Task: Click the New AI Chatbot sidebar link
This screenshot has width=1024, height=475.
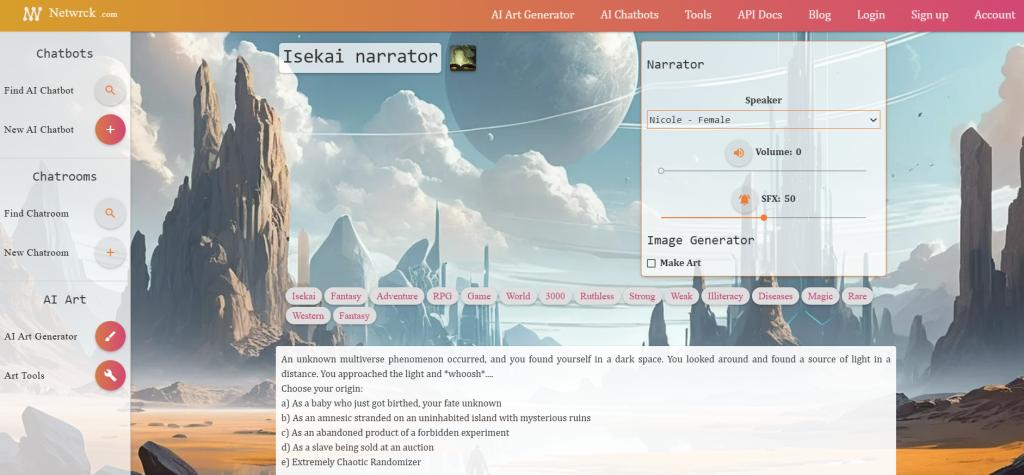Action: (39, 129)
